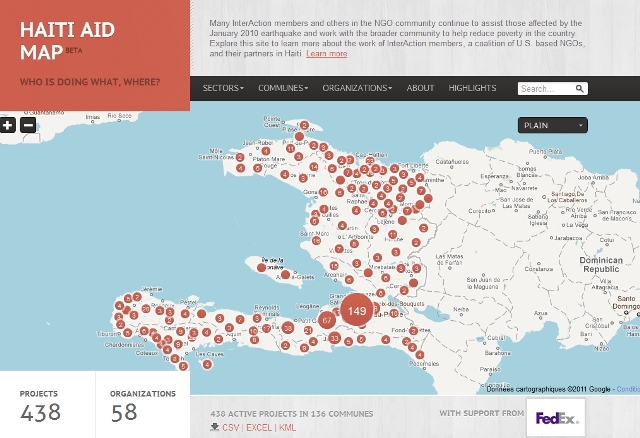Open the Highlights menu item
640x438 pixels.
click(x=472, y=89)
